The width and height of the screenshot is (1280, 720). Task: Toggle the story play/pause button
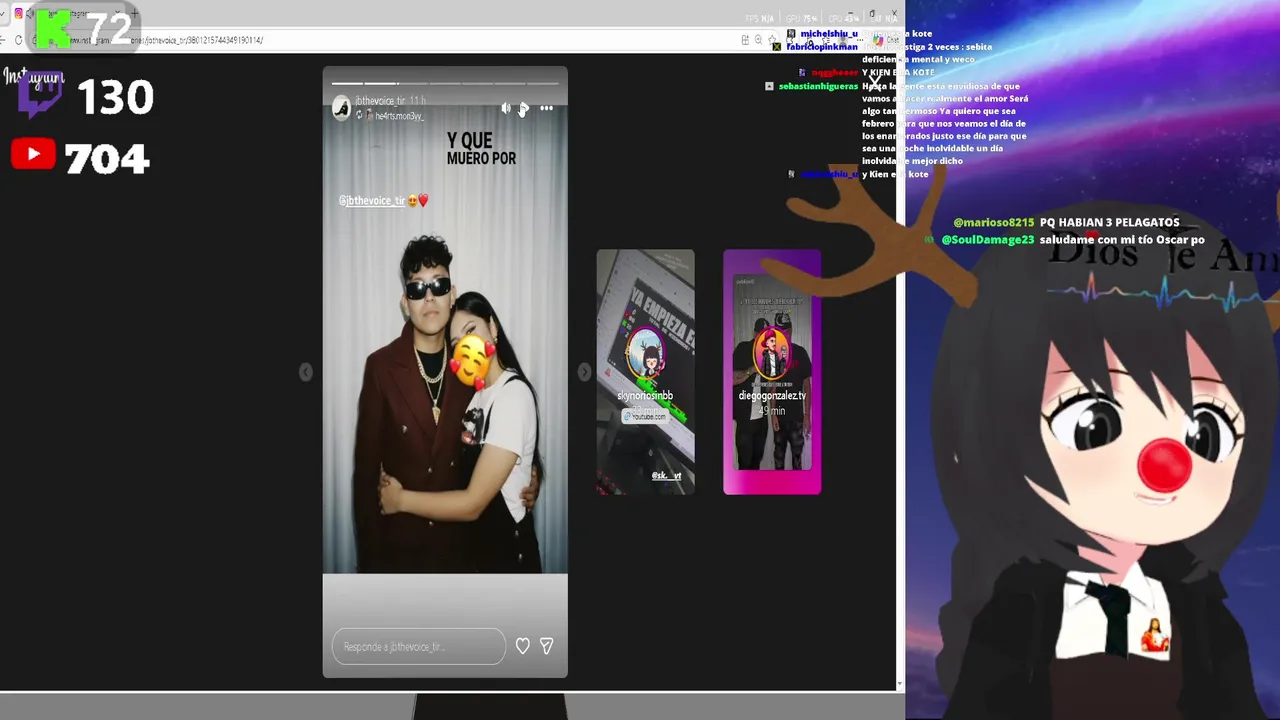pyautogui.click(x=524, y=108)
